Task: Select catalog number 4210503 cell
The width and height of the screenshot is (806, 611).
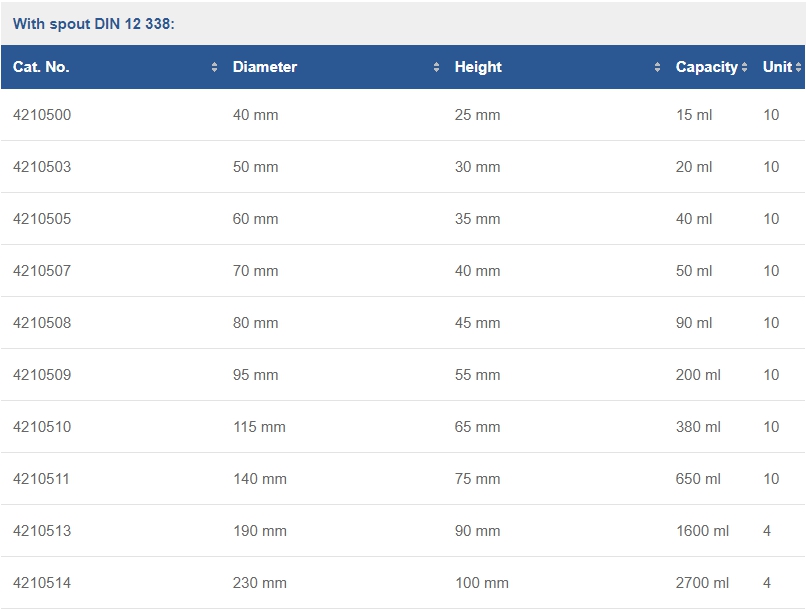Action: coord(42,167)
